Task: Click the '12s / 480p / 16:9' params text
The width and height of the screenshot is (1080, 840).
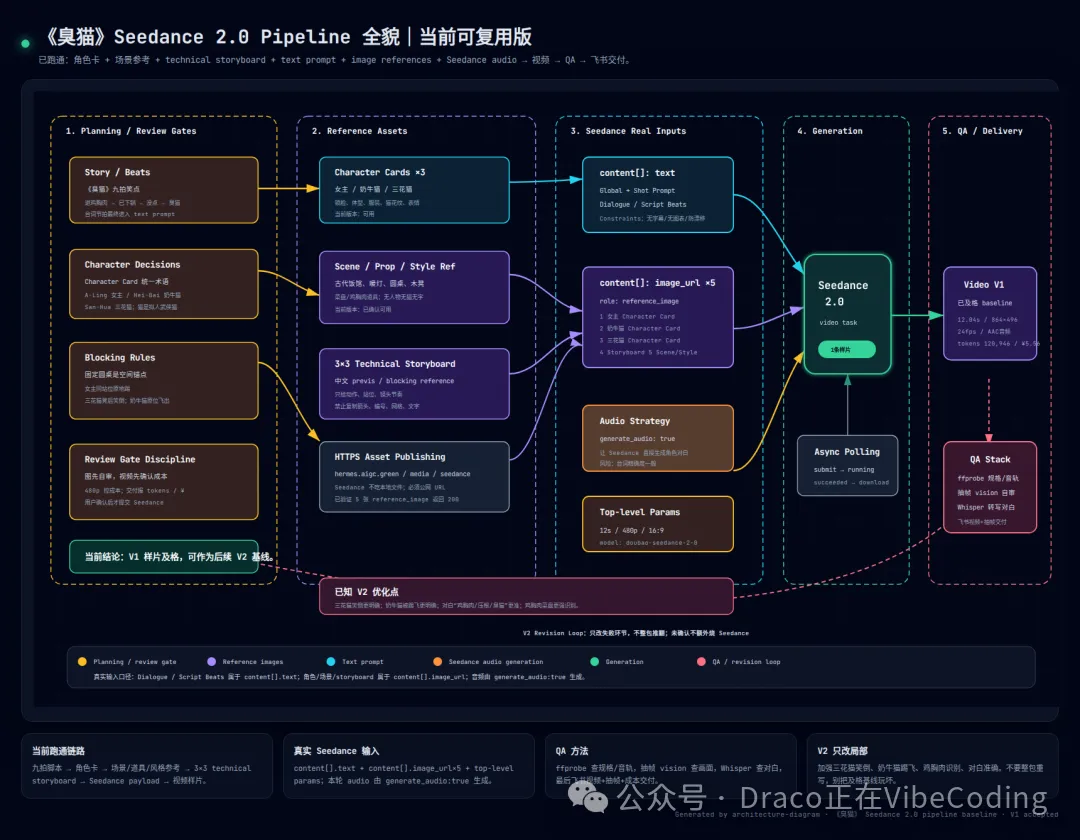Action: pyautogui.click(x=632, y=530)
